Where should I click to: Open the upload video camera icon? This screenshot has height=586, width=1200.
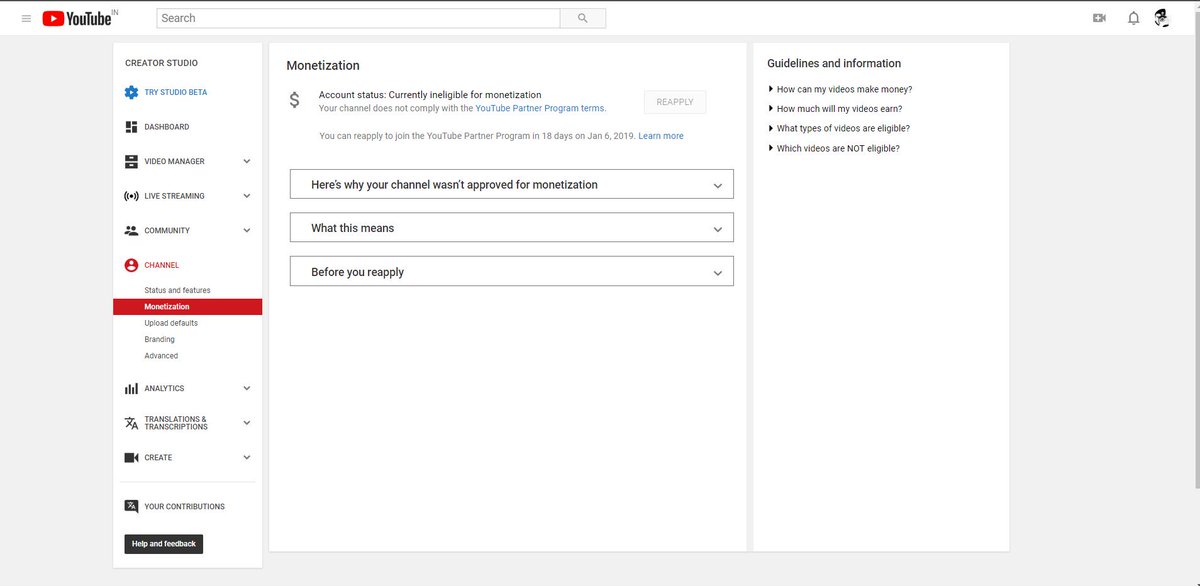[1100, 18]
